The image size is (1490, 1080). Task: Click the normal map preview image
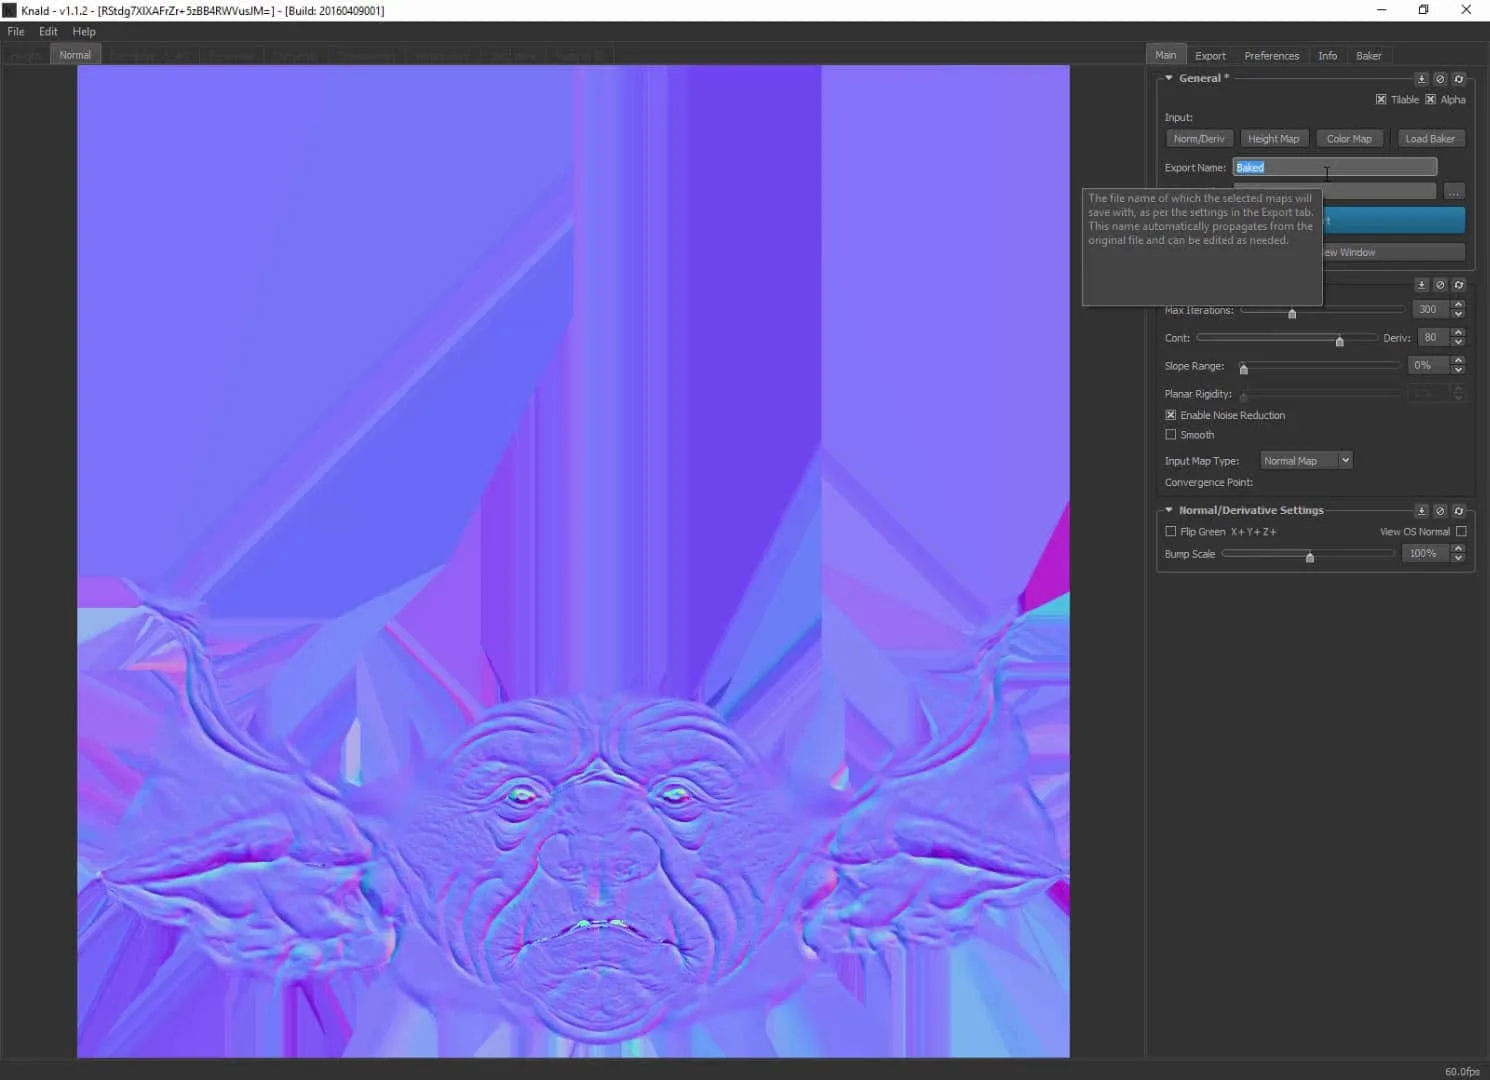tap(573, 561)
